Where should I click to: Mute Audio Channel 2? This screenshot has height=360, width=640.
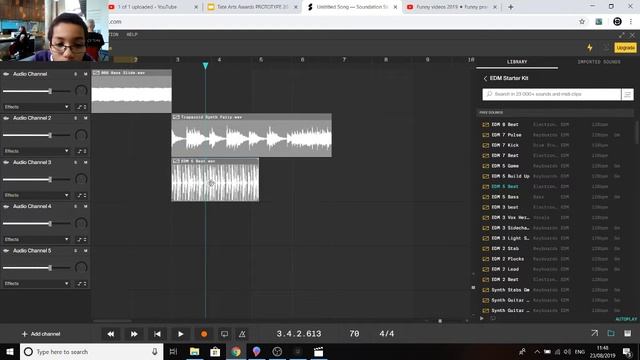85,118
